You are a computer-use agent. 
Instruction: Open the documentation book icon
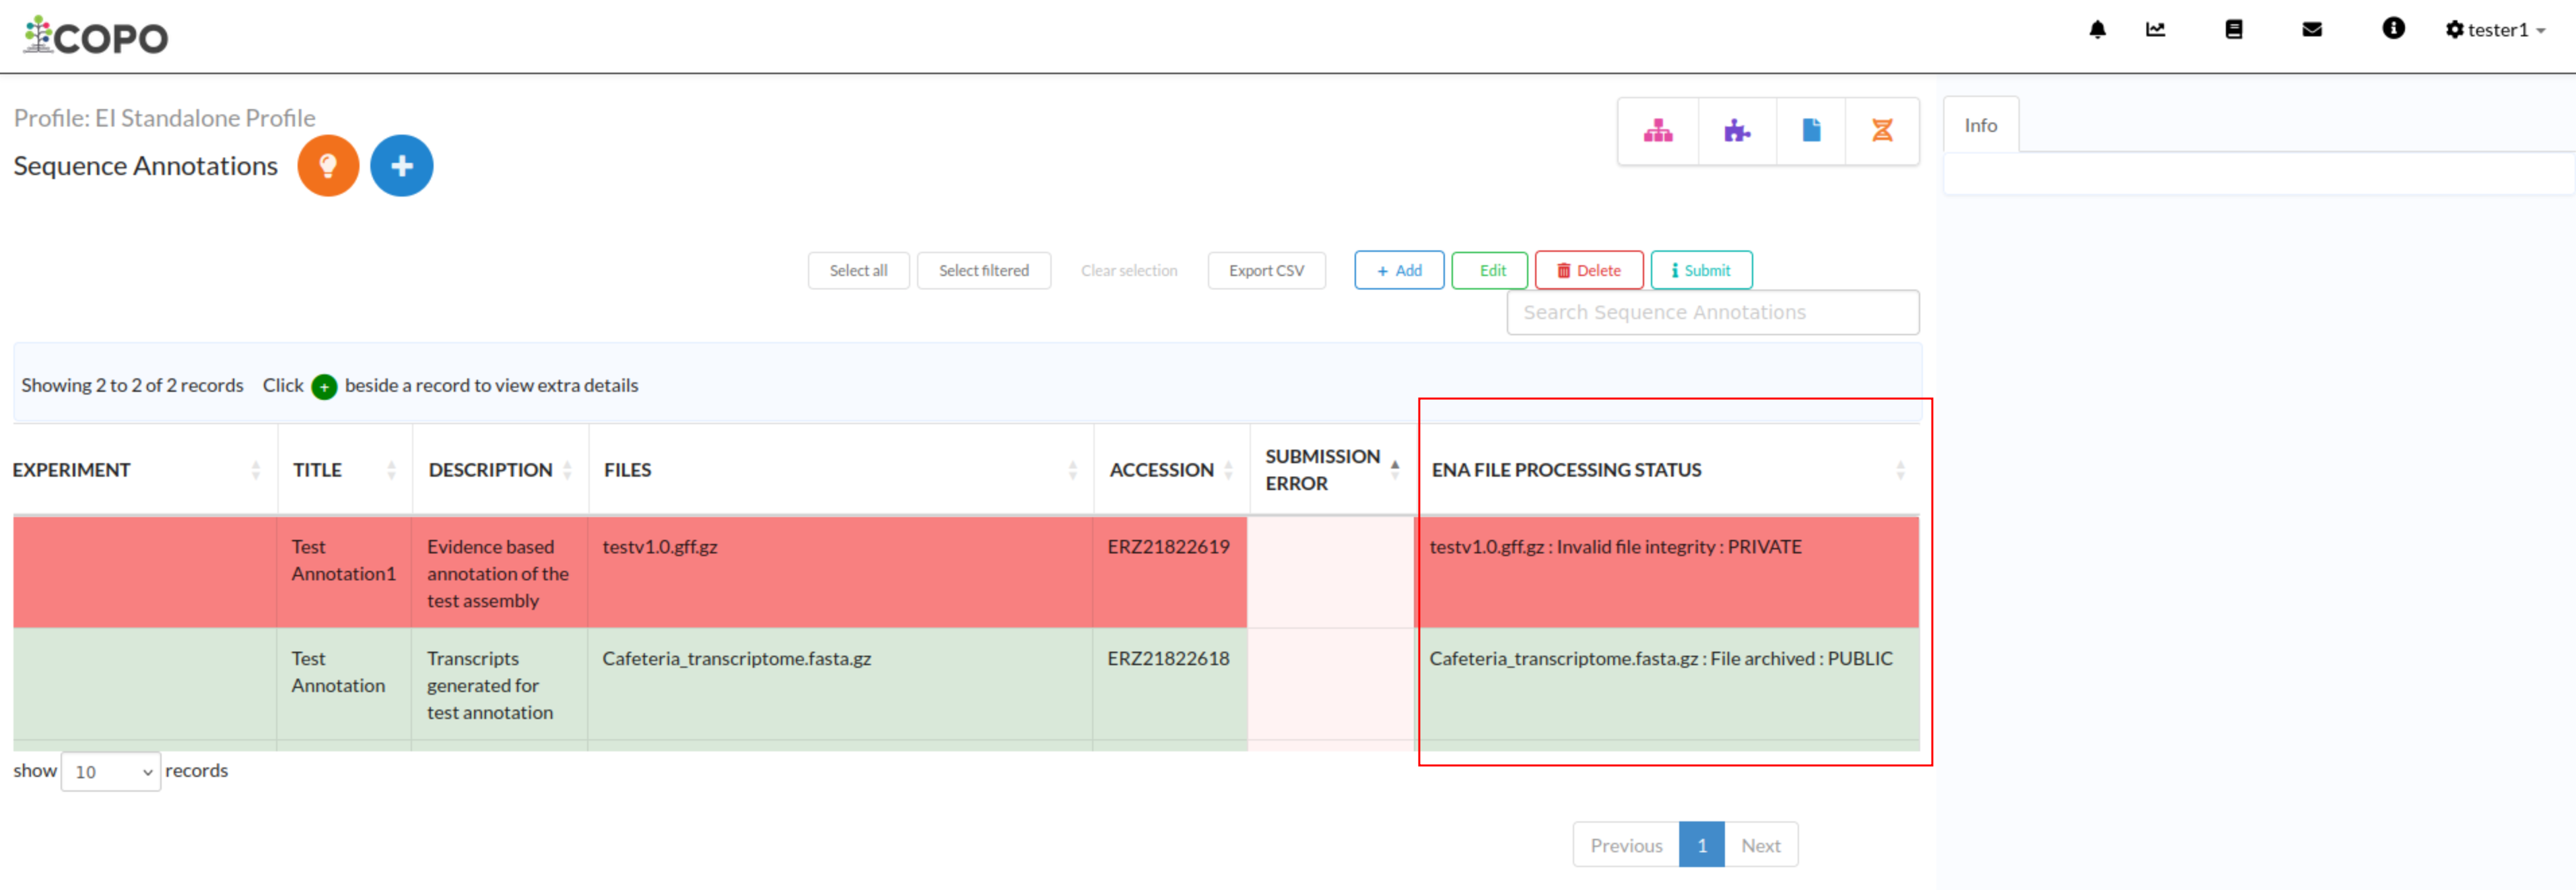pos(2233,30)
